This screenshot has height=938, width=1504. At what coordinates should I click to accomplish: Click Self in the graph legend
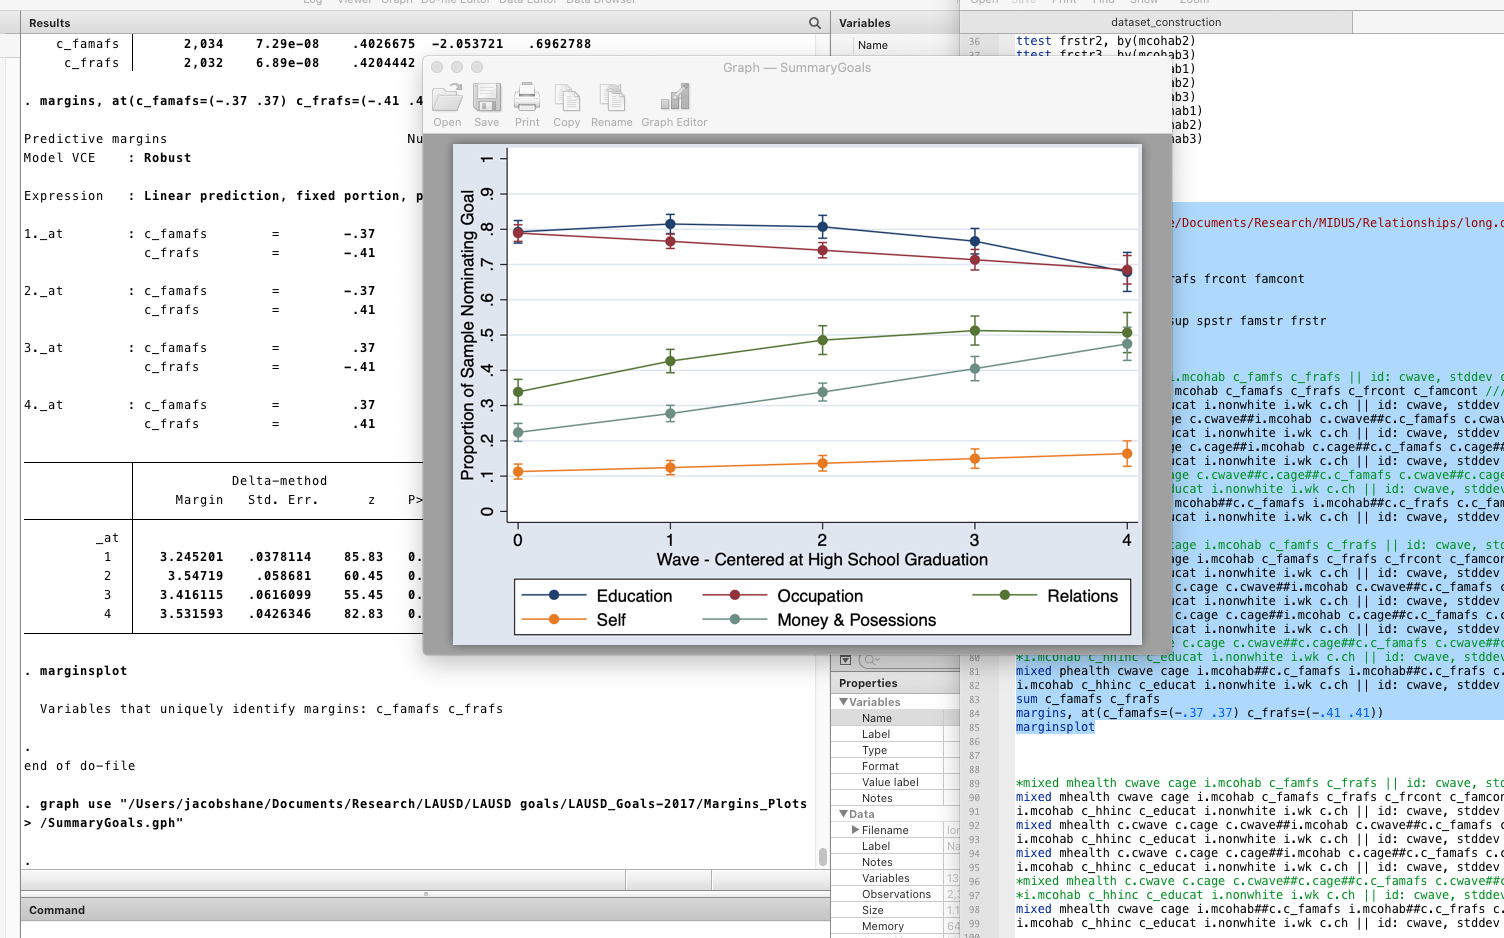[611, 620]
